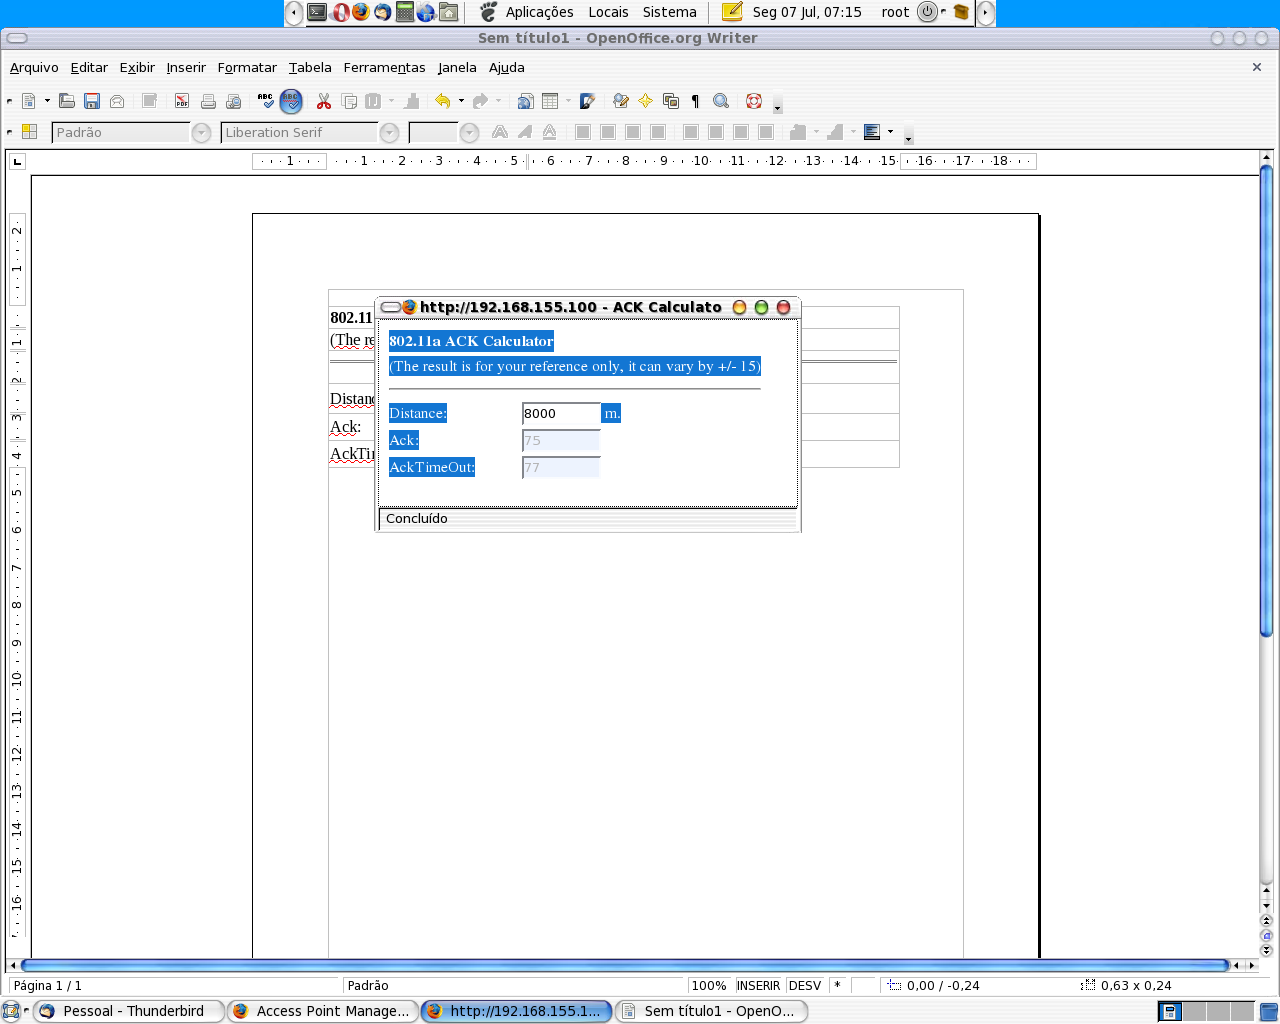Show more standard toolbar buttons
Viewport: 1280px width, 1024px height.
777,105
